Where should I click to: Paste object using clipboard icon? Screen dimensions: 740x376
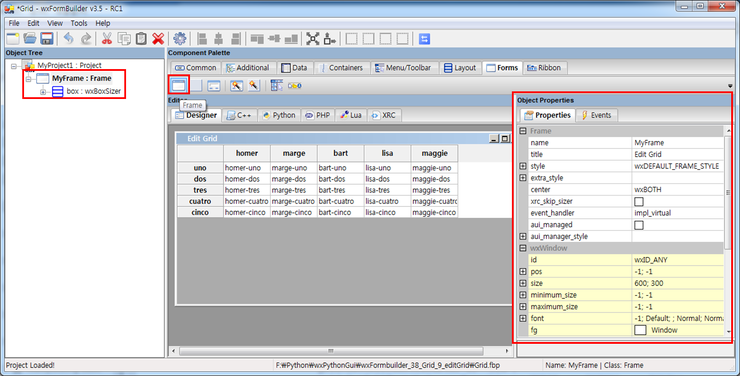pos(141,39)
